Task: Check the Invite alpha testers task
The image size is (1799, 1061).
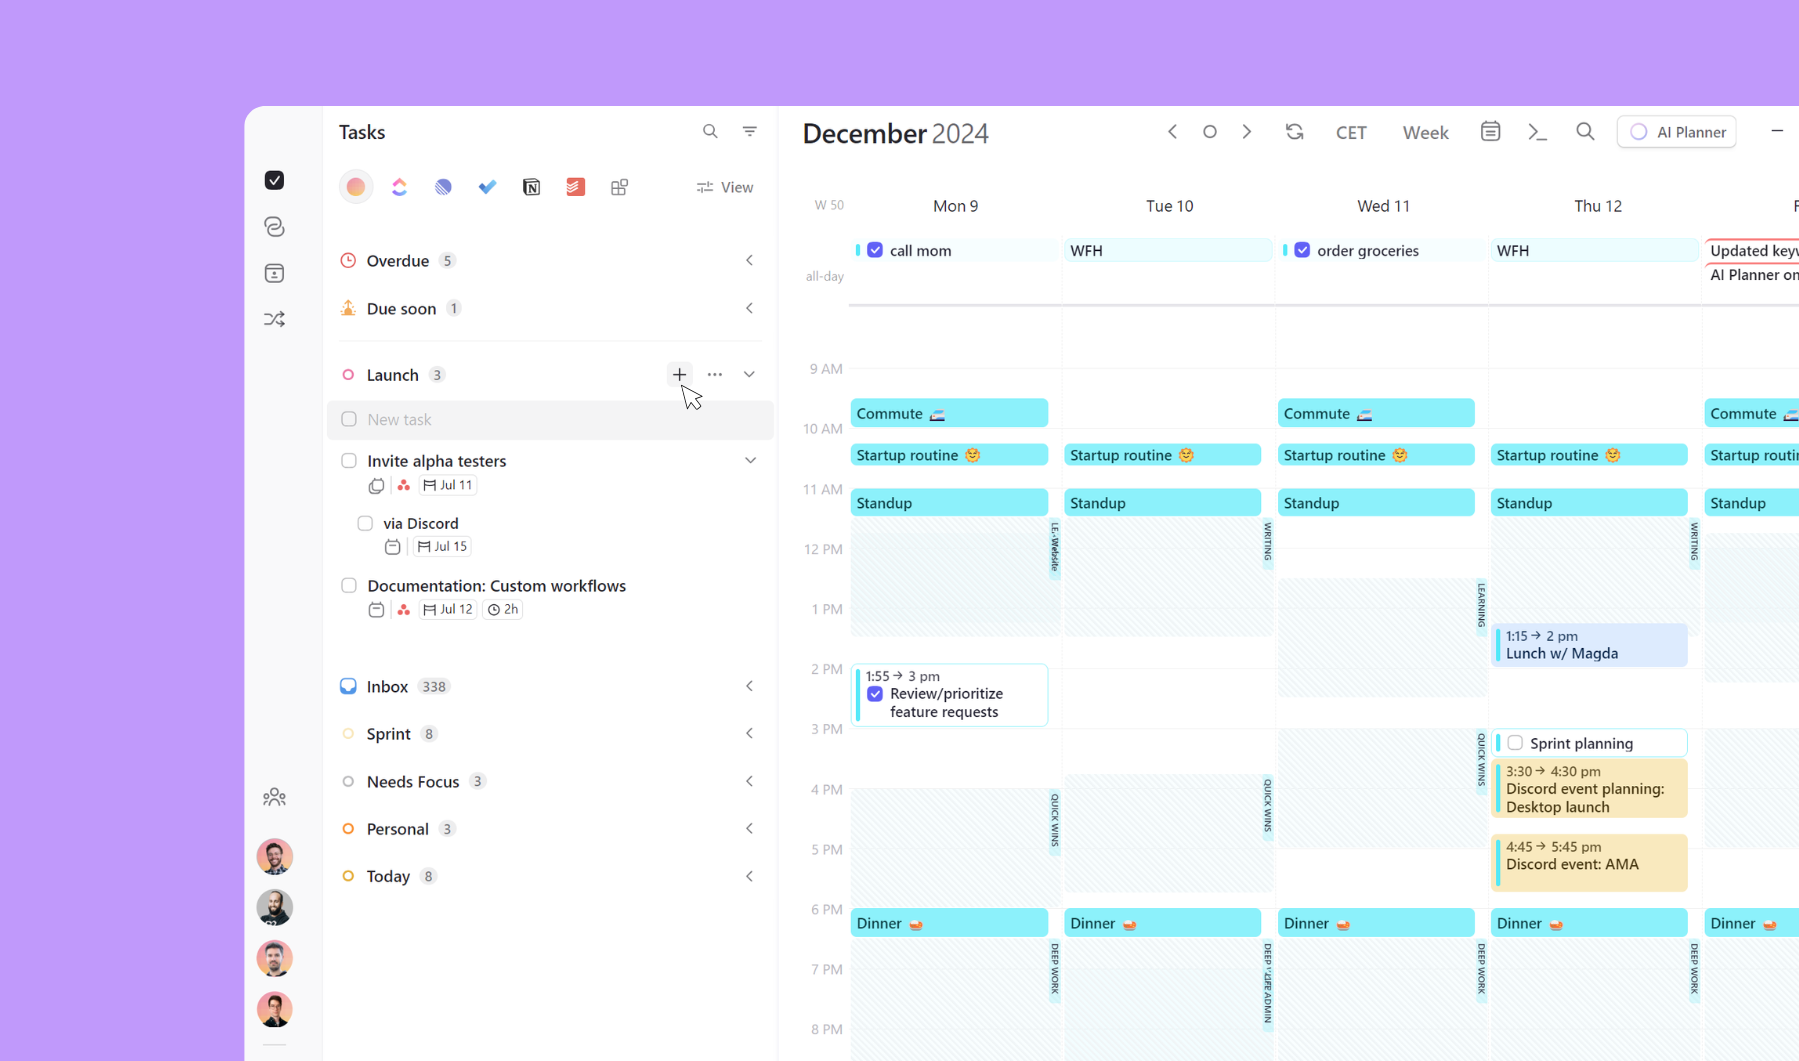Action: (x=349, y=461)
